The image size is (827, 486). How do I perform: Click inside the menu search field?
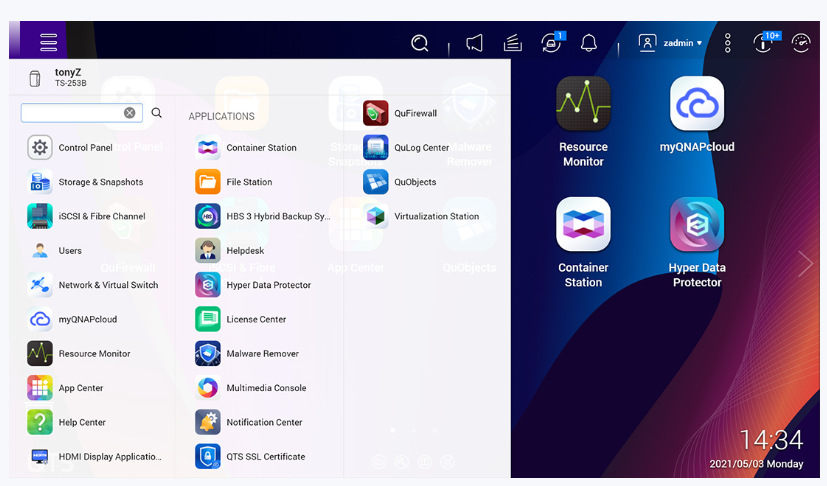pos(72,113)
